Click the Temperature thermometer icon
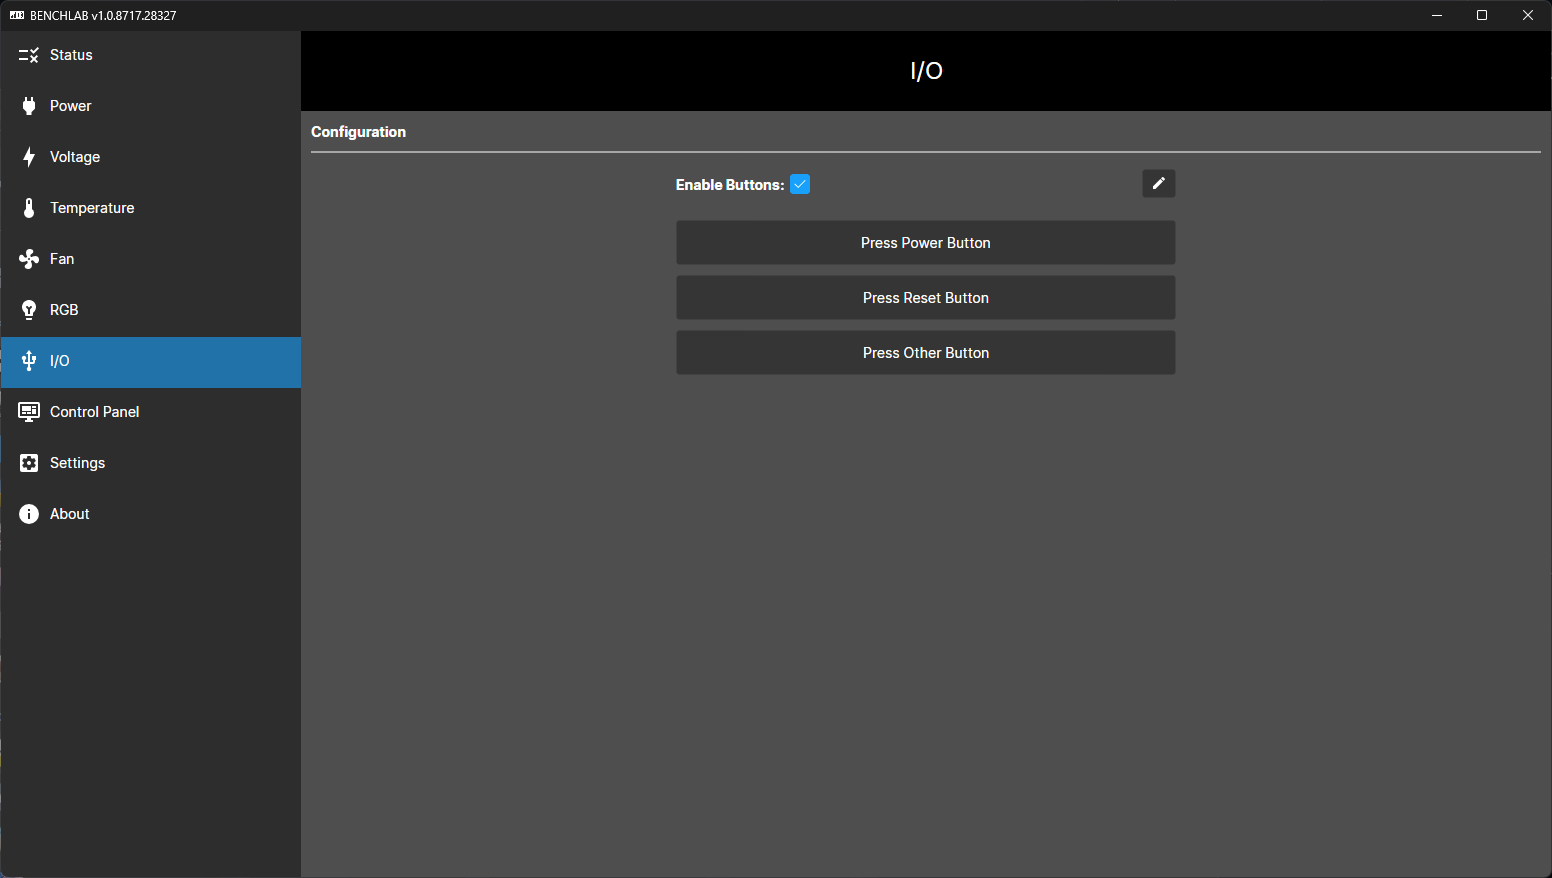This screenshot has width=1552, height=878. (x=29, y=208)
